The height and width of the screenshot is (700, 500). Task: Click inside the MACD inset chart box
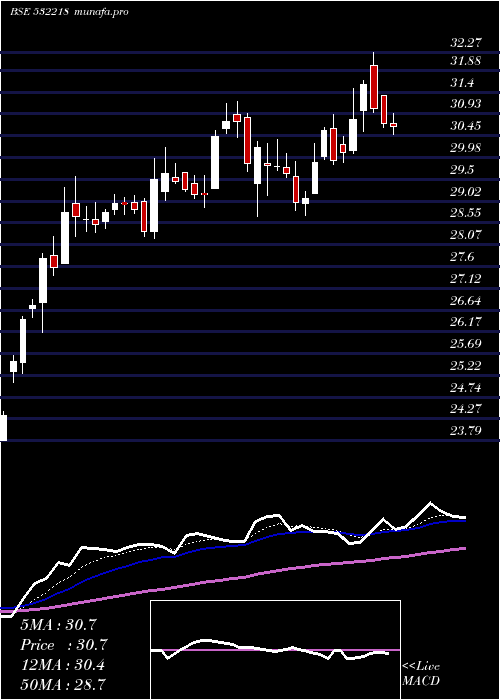point(275,650)
